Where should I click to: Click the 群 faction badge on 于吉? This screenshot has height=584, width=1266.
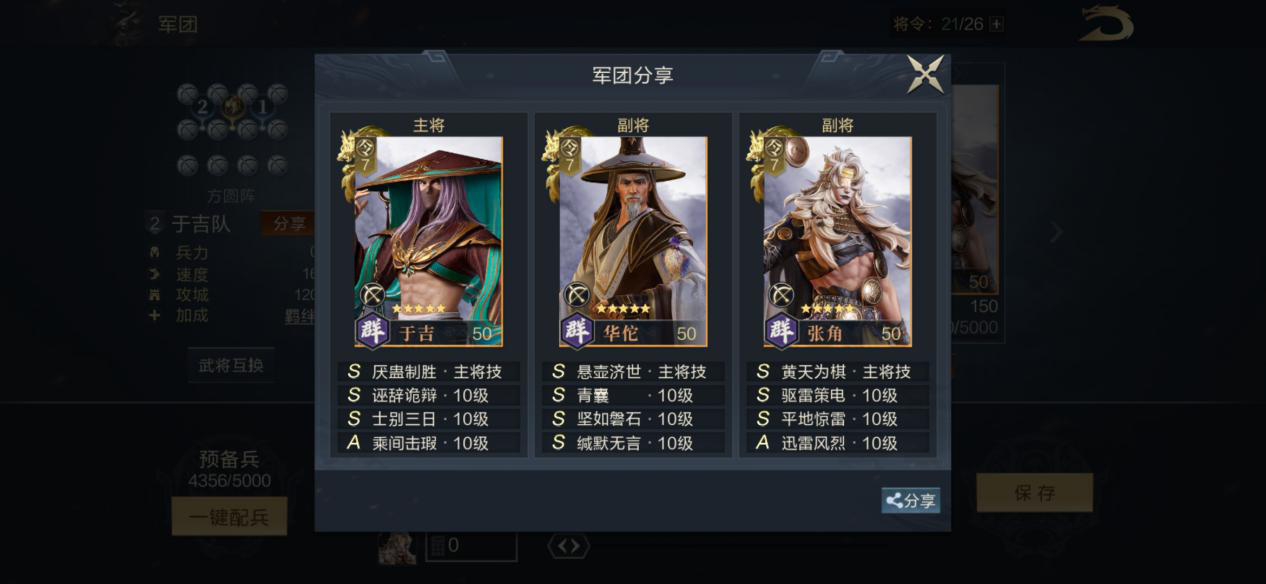[x=372, y=331]
